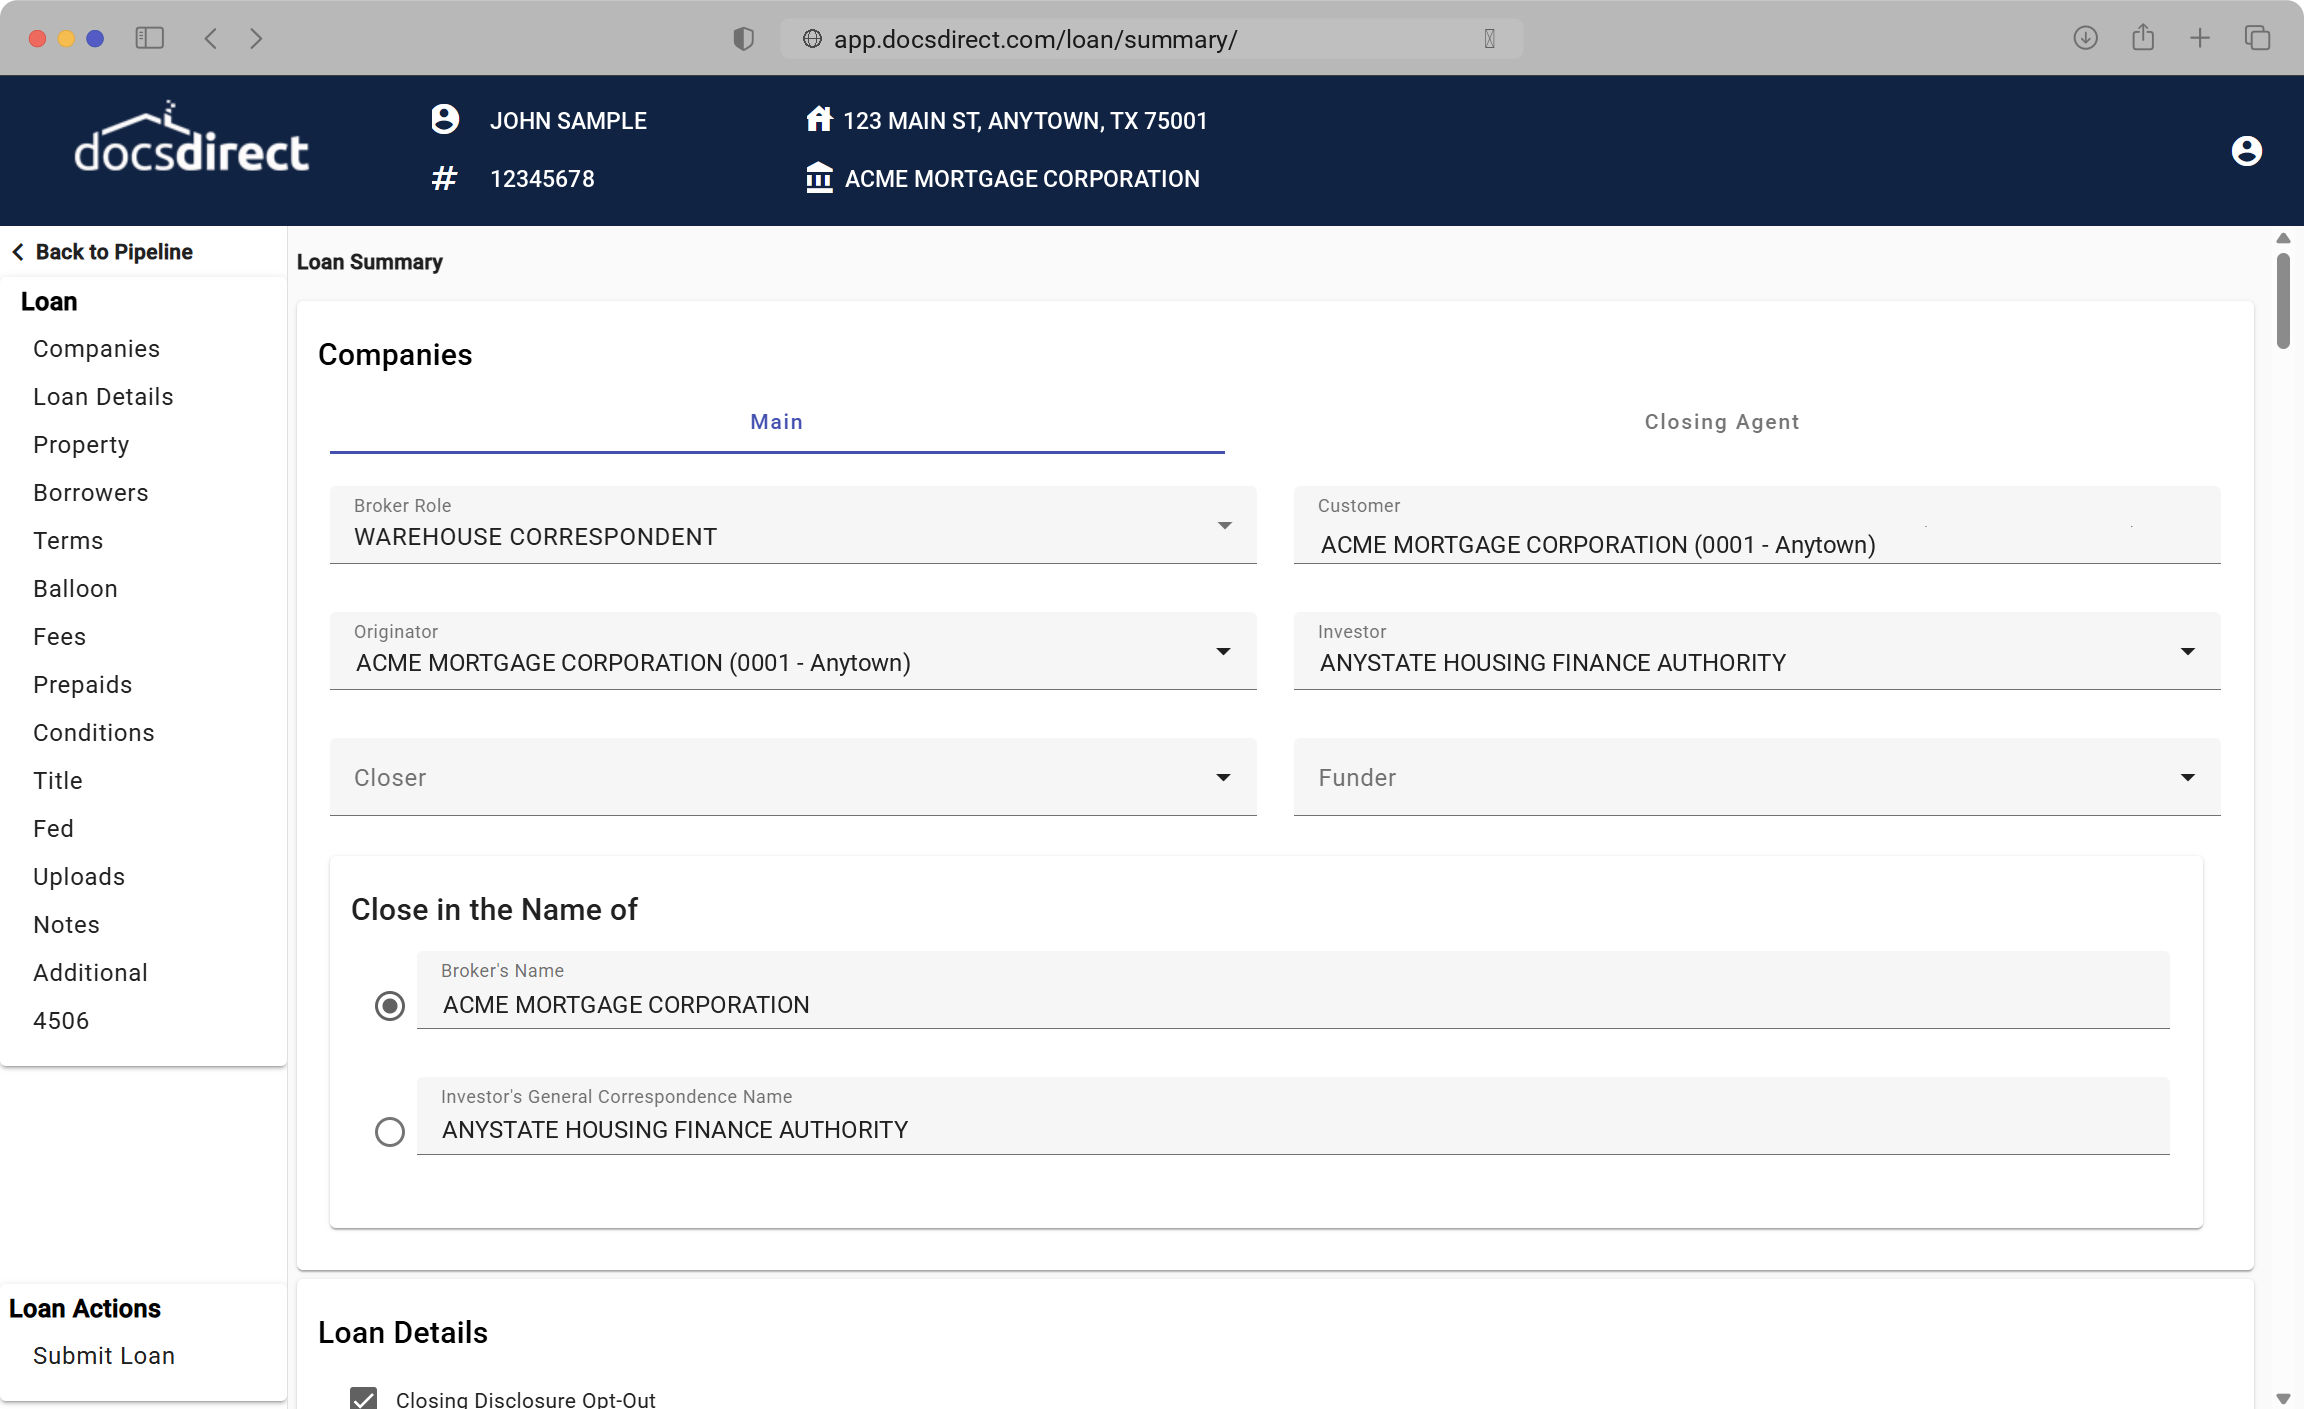The width and height of the screenshot is (2304, 1409).
Task: Click the scrollbar up arrow
Action: (2283, 238)
